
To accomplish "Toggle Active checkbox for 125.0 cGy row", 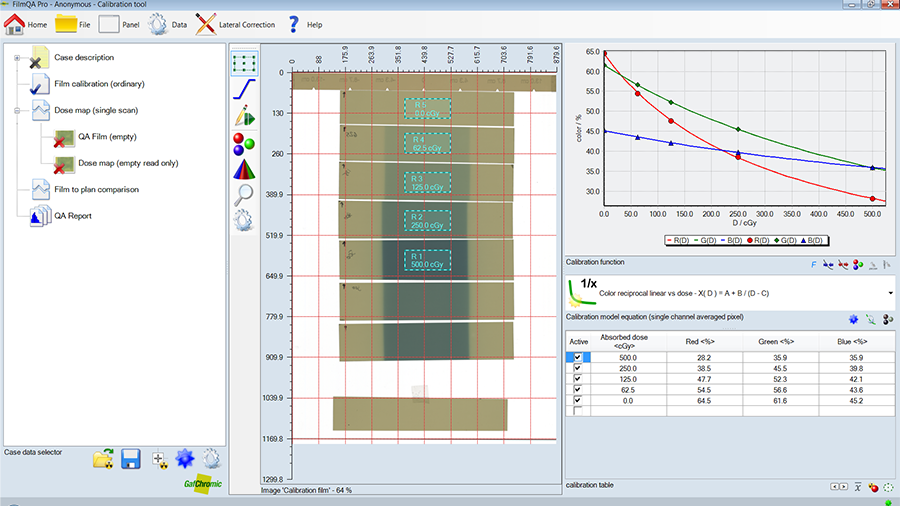I will tap(579, 379).
